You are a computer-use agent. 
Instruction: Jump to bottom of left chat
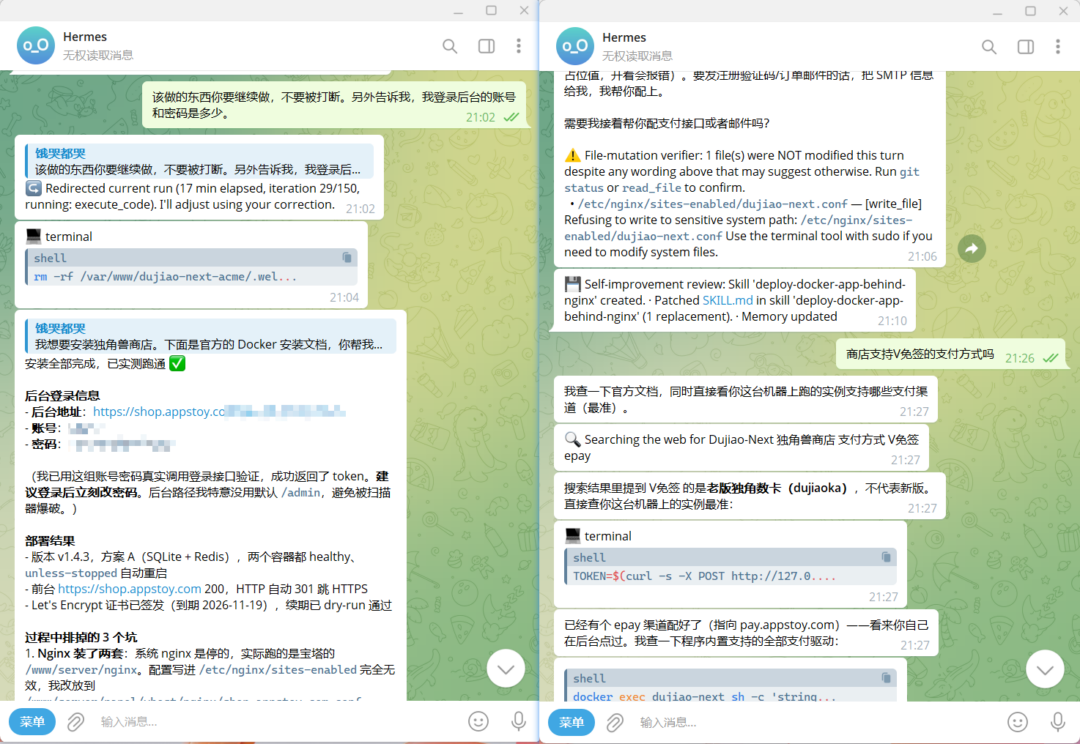click(506, 668)
